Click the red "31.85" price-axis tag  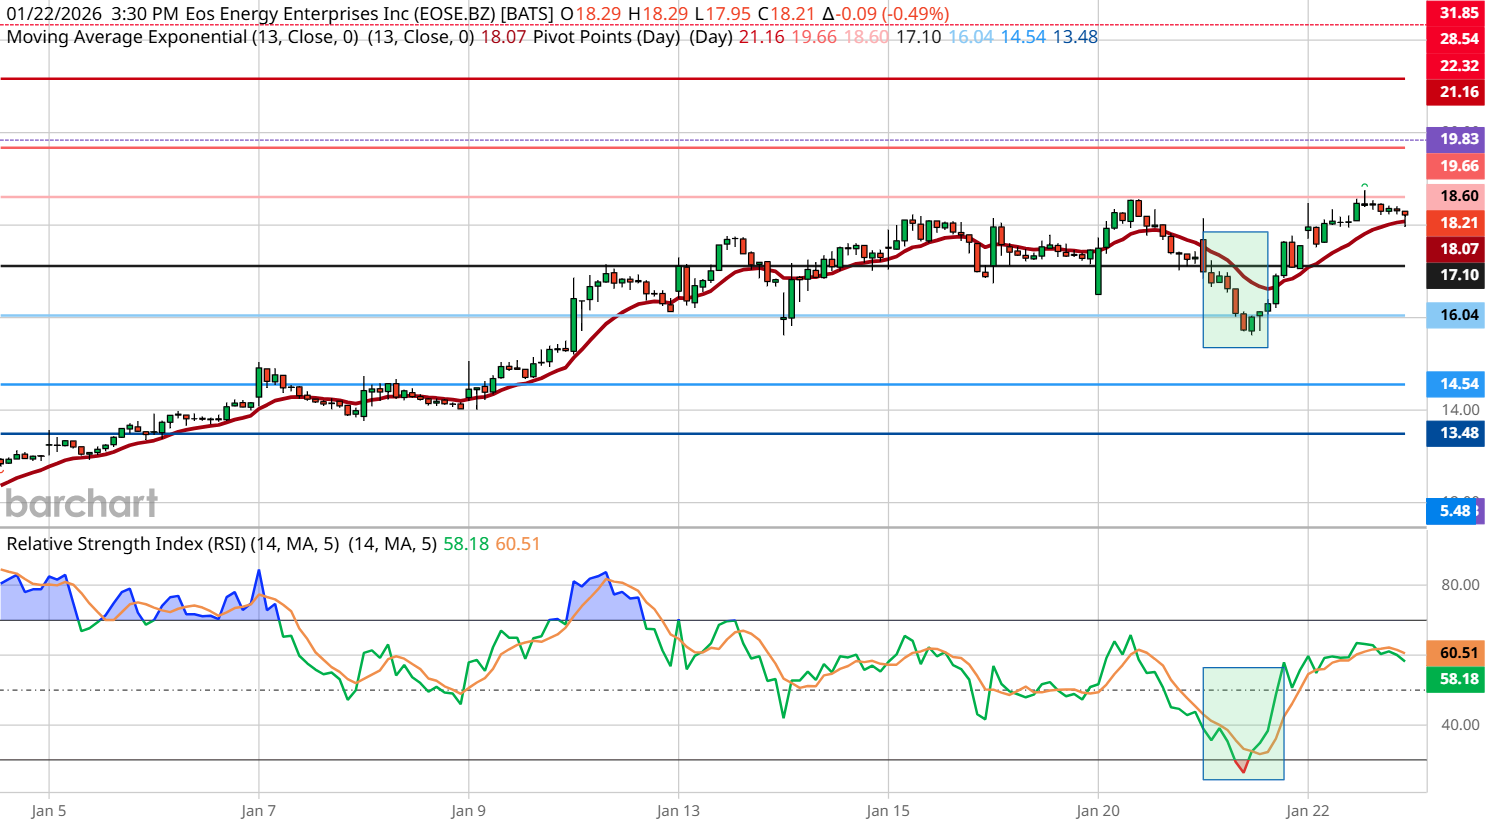[x=1456, y=13]
